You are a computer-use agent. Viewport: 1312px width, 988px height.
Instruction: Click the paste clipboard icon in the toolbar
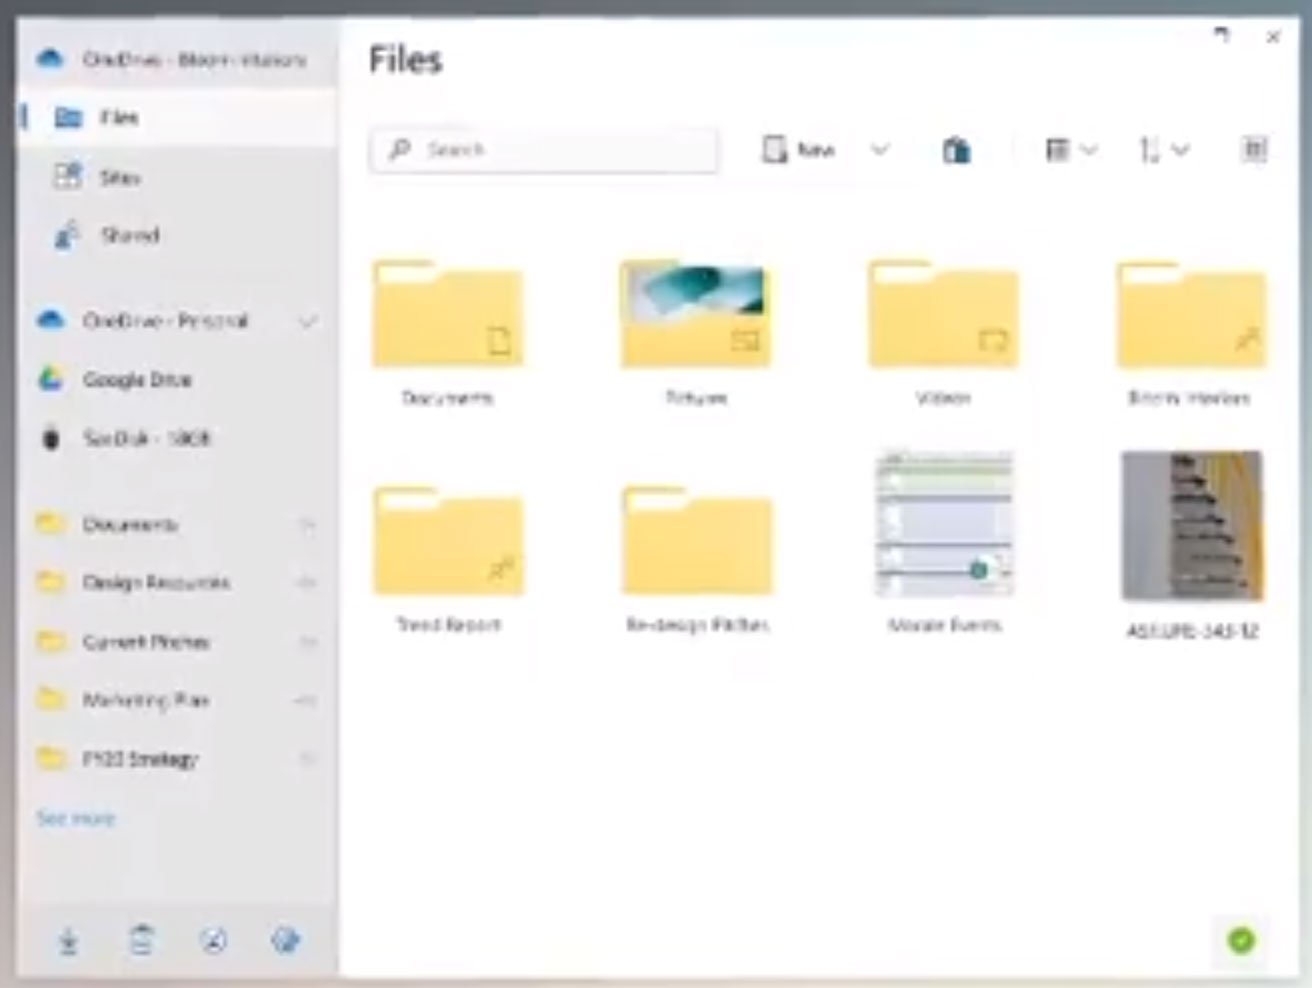point(956,150)
